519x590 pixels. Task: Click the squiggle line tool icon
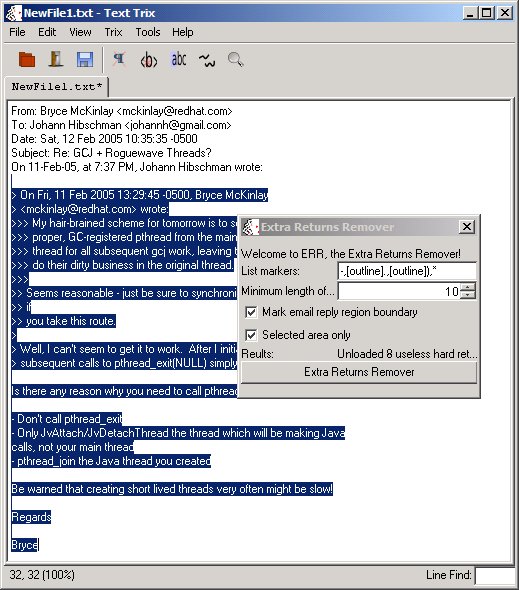coord(207,60)
